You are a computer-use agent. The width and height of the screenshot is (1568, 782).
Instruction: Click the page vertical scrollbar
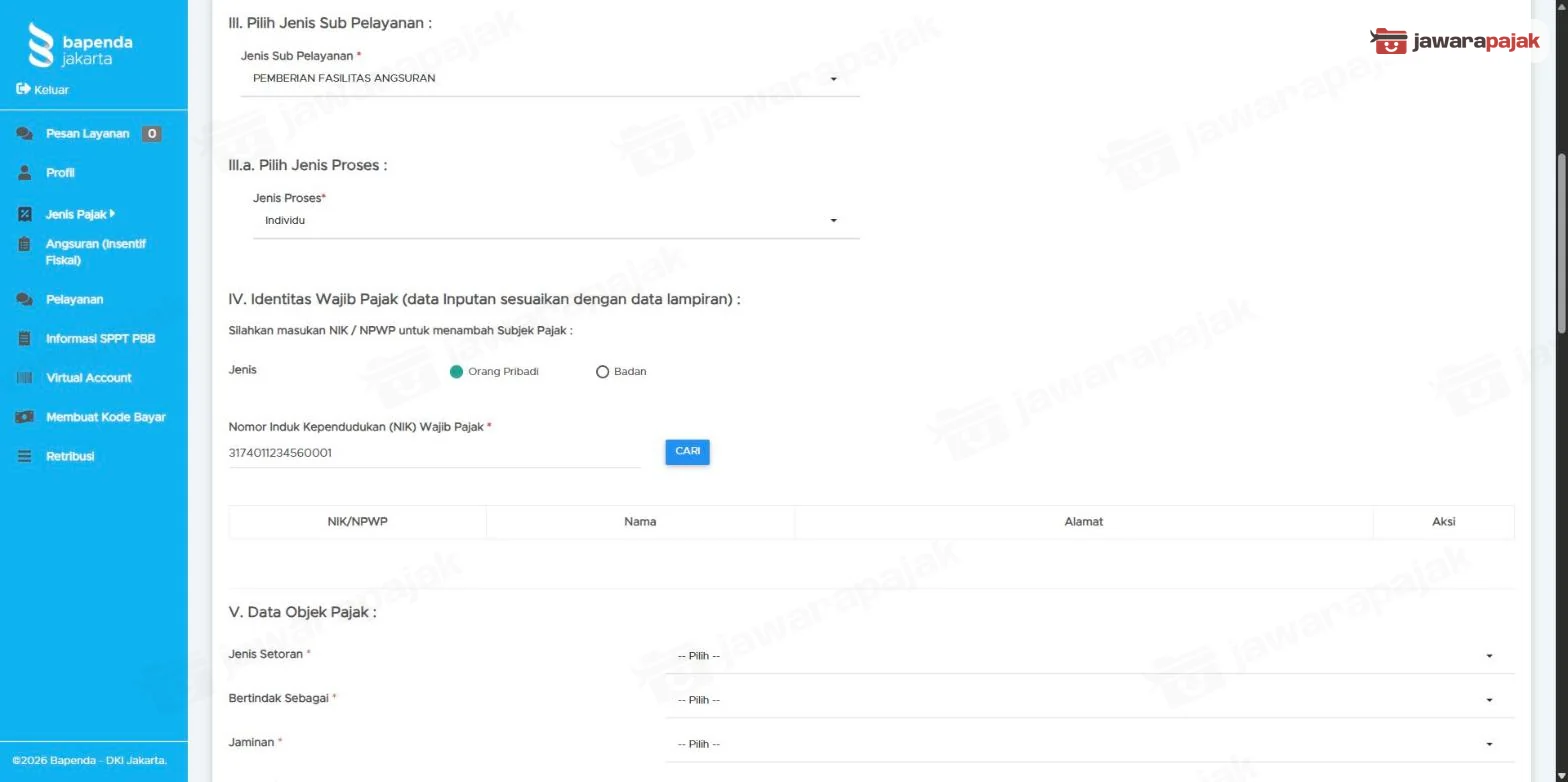pos(1562,245)
